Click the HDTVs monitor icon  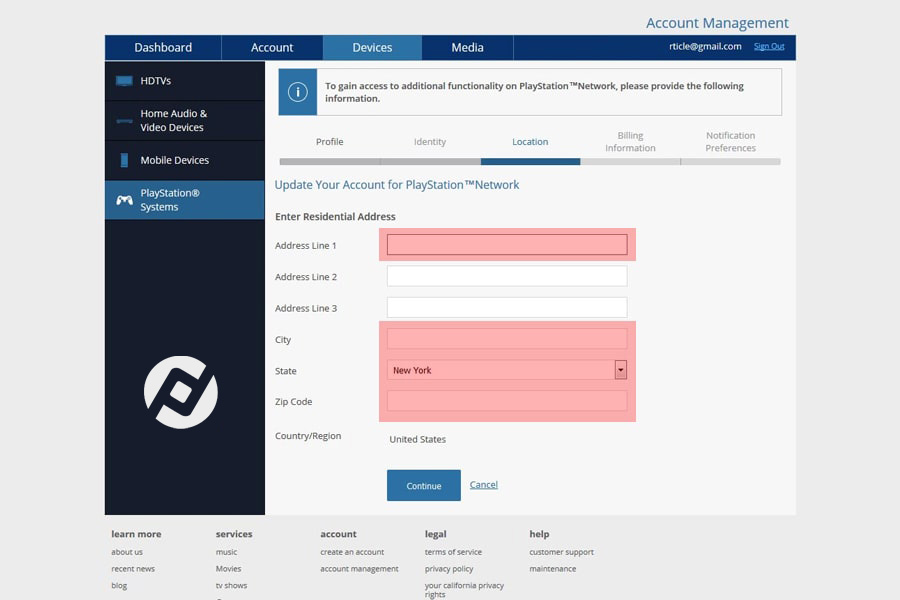pos(124,81)
